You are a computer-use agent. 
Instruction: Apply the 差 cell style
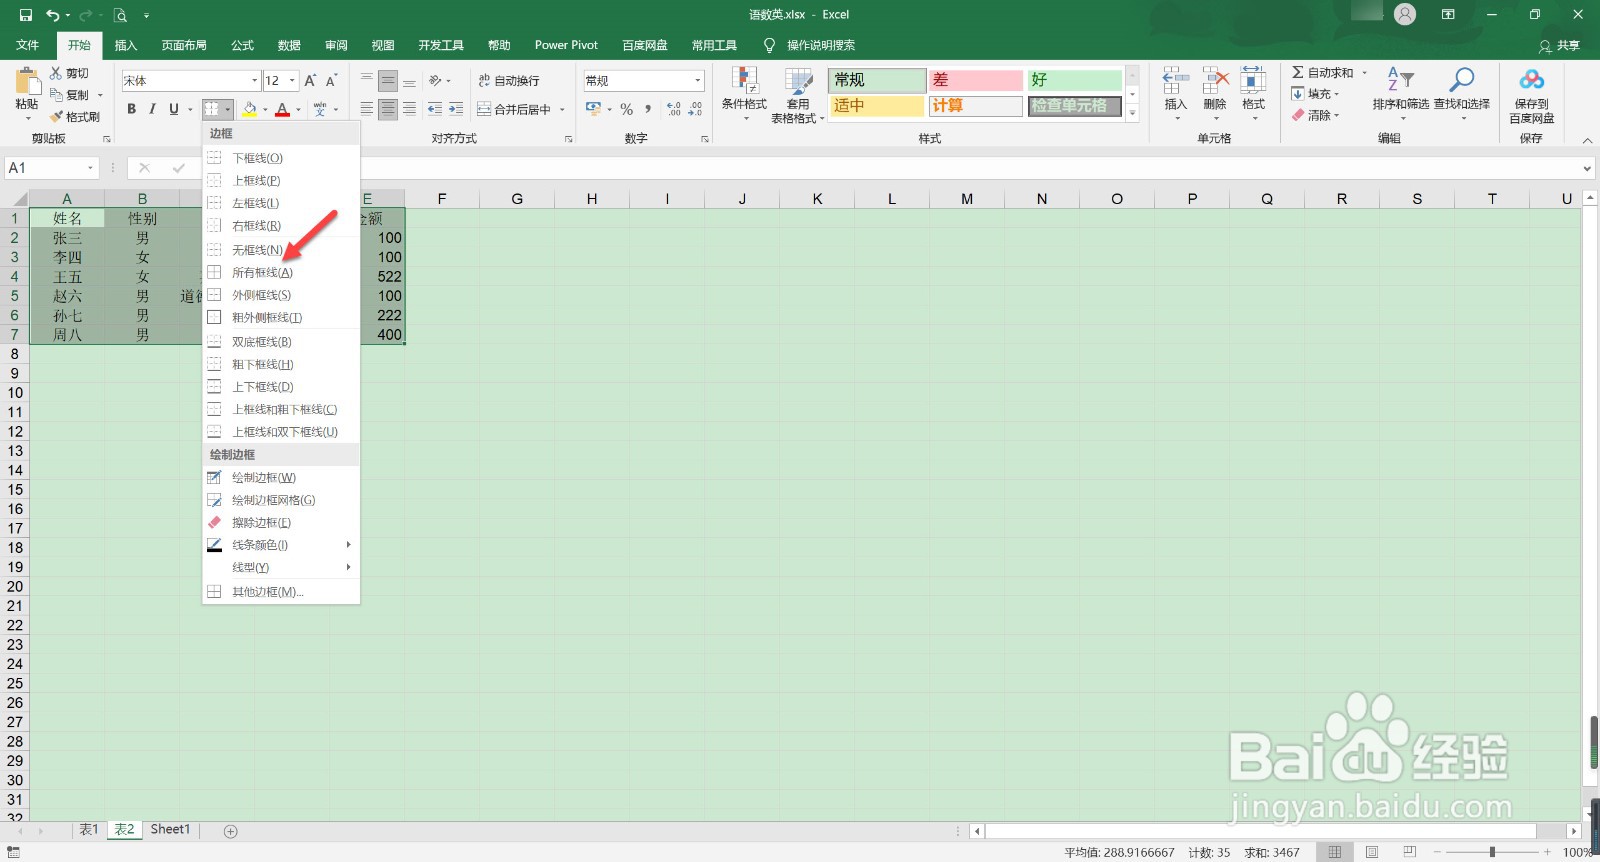(x=976, y=80)
